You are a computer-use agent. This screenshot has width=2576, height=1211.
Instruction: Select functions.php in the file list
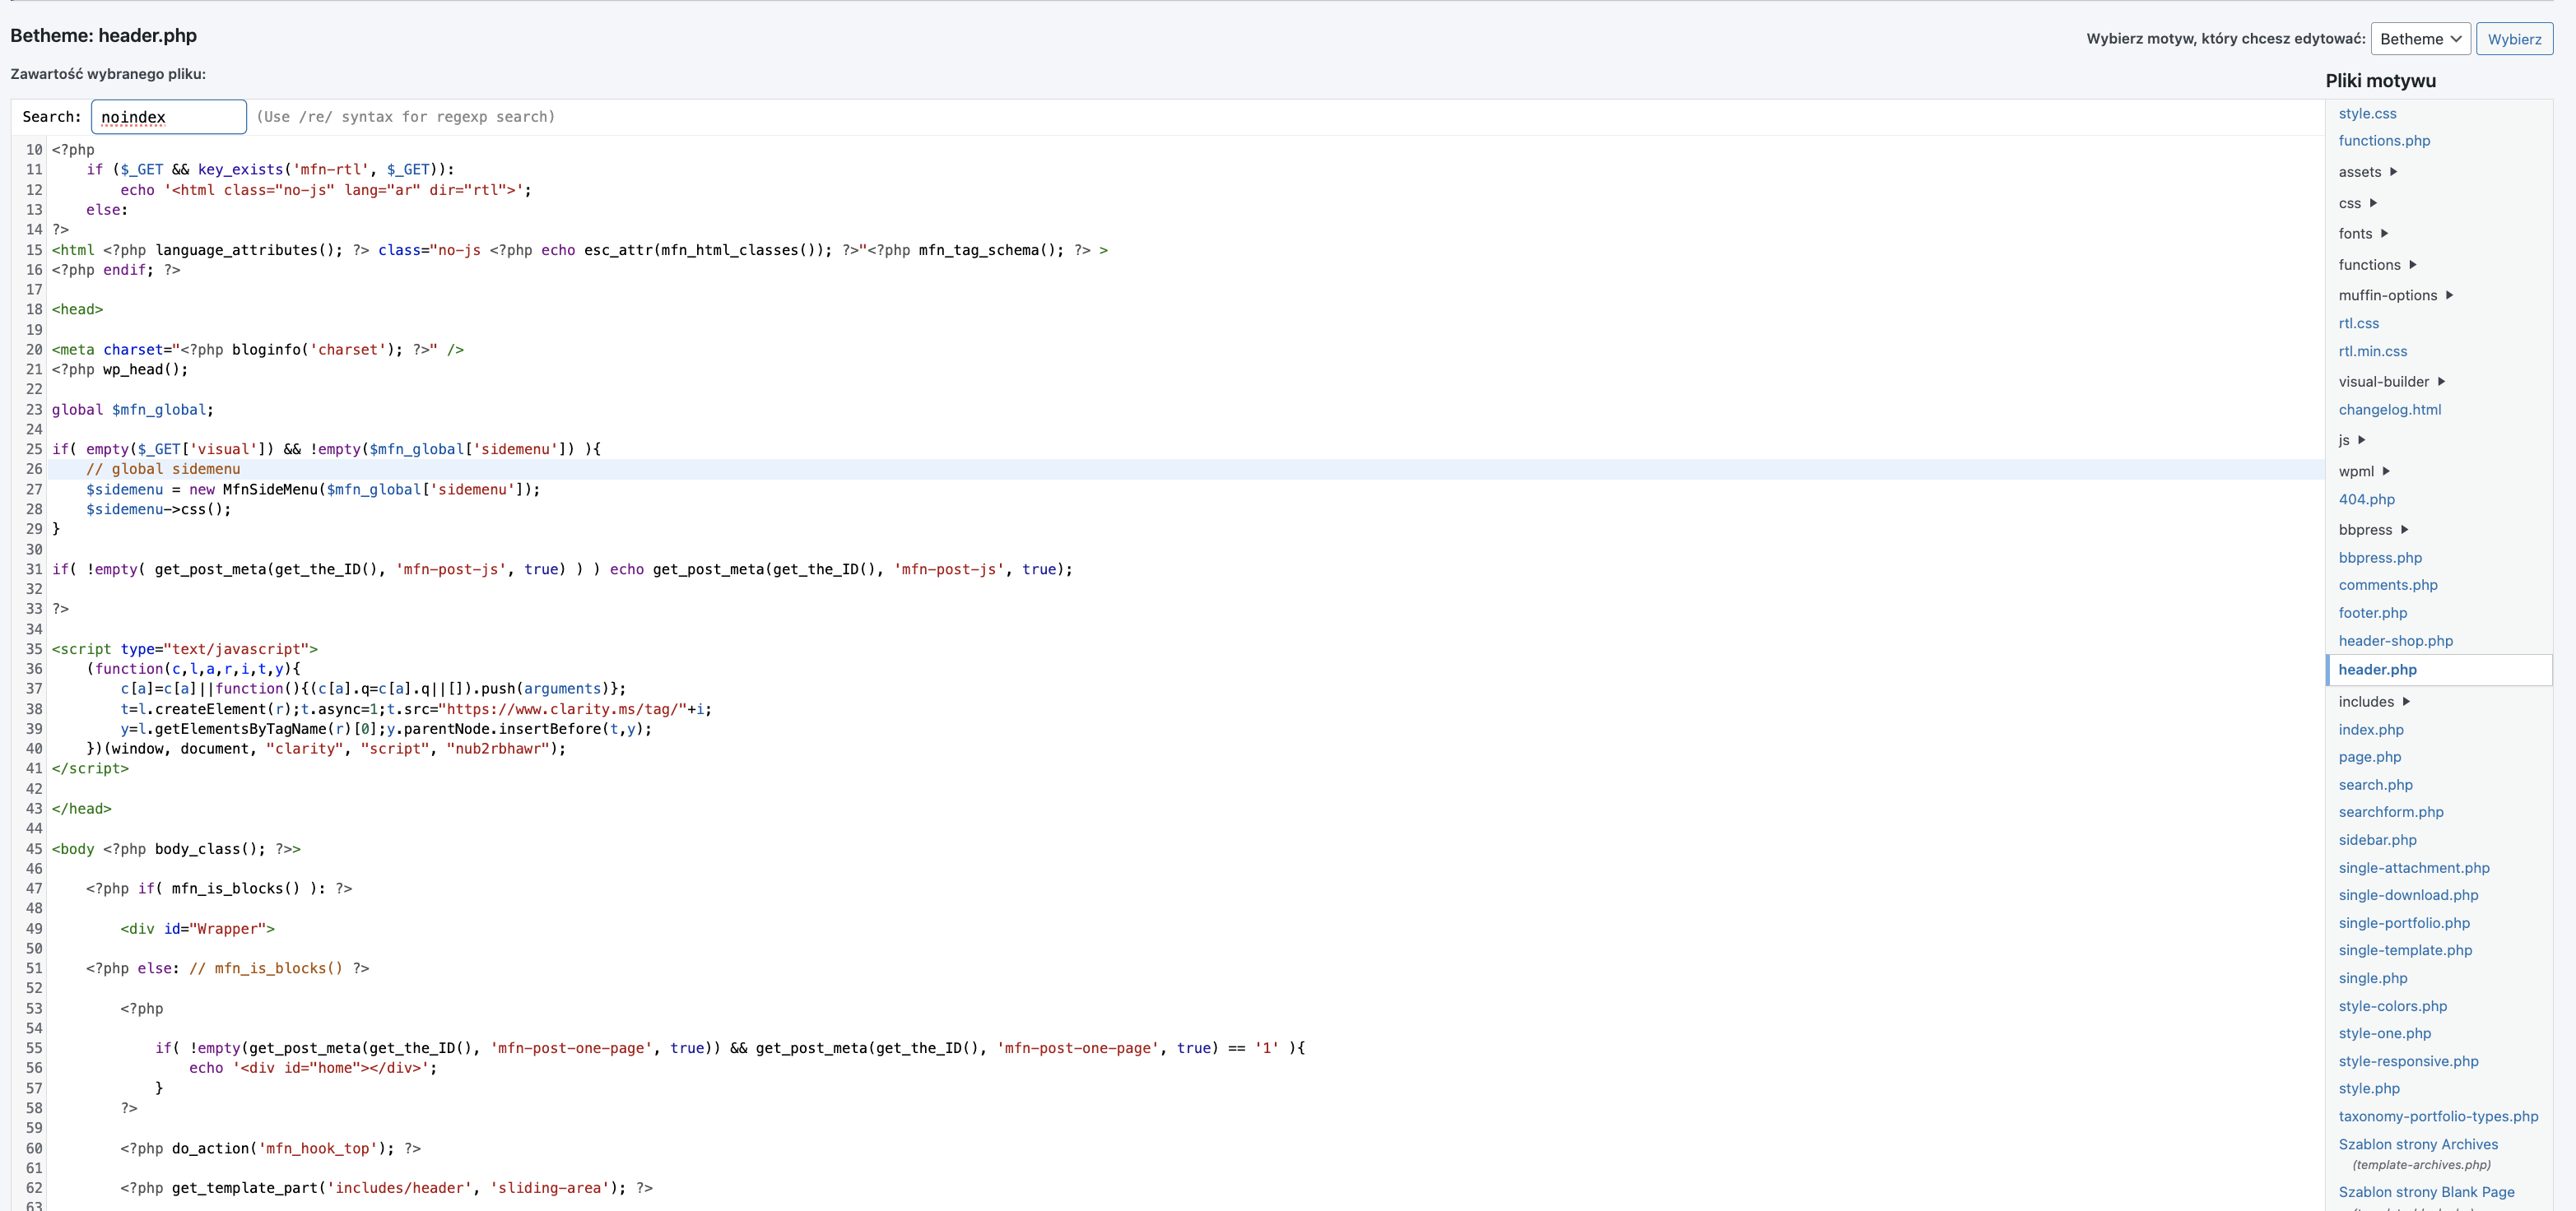(2383, 140)
